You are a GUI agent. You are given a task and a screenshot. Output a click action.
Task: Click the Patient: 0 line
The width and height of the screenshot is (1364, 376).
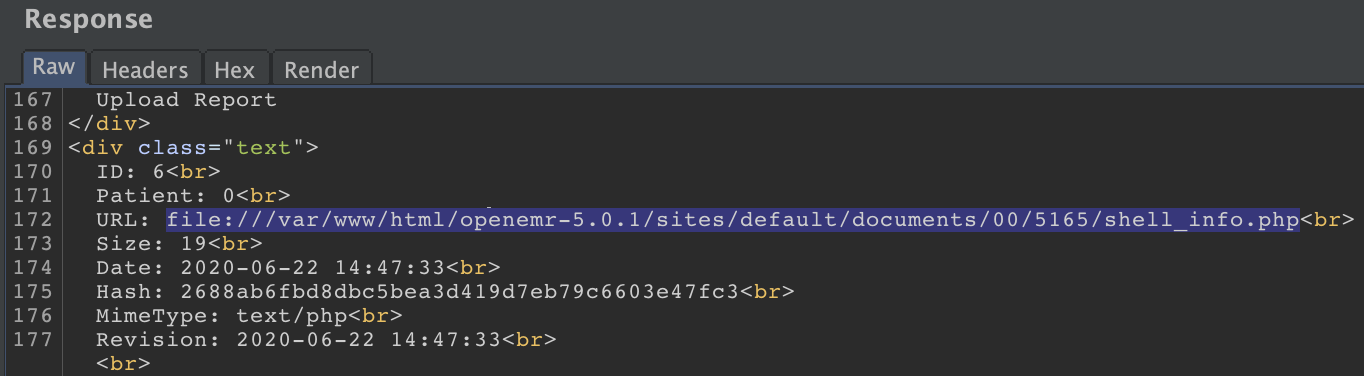pyautogui.click(x=193, y=195)
